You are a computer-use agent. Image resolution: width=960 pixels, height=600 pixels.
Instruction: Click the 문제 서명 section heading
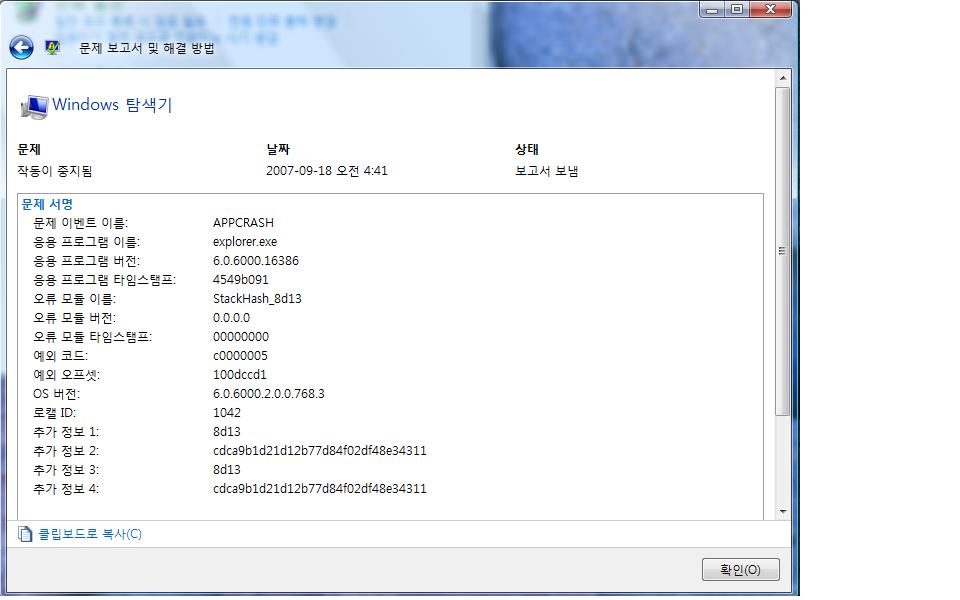coord(47,204)
